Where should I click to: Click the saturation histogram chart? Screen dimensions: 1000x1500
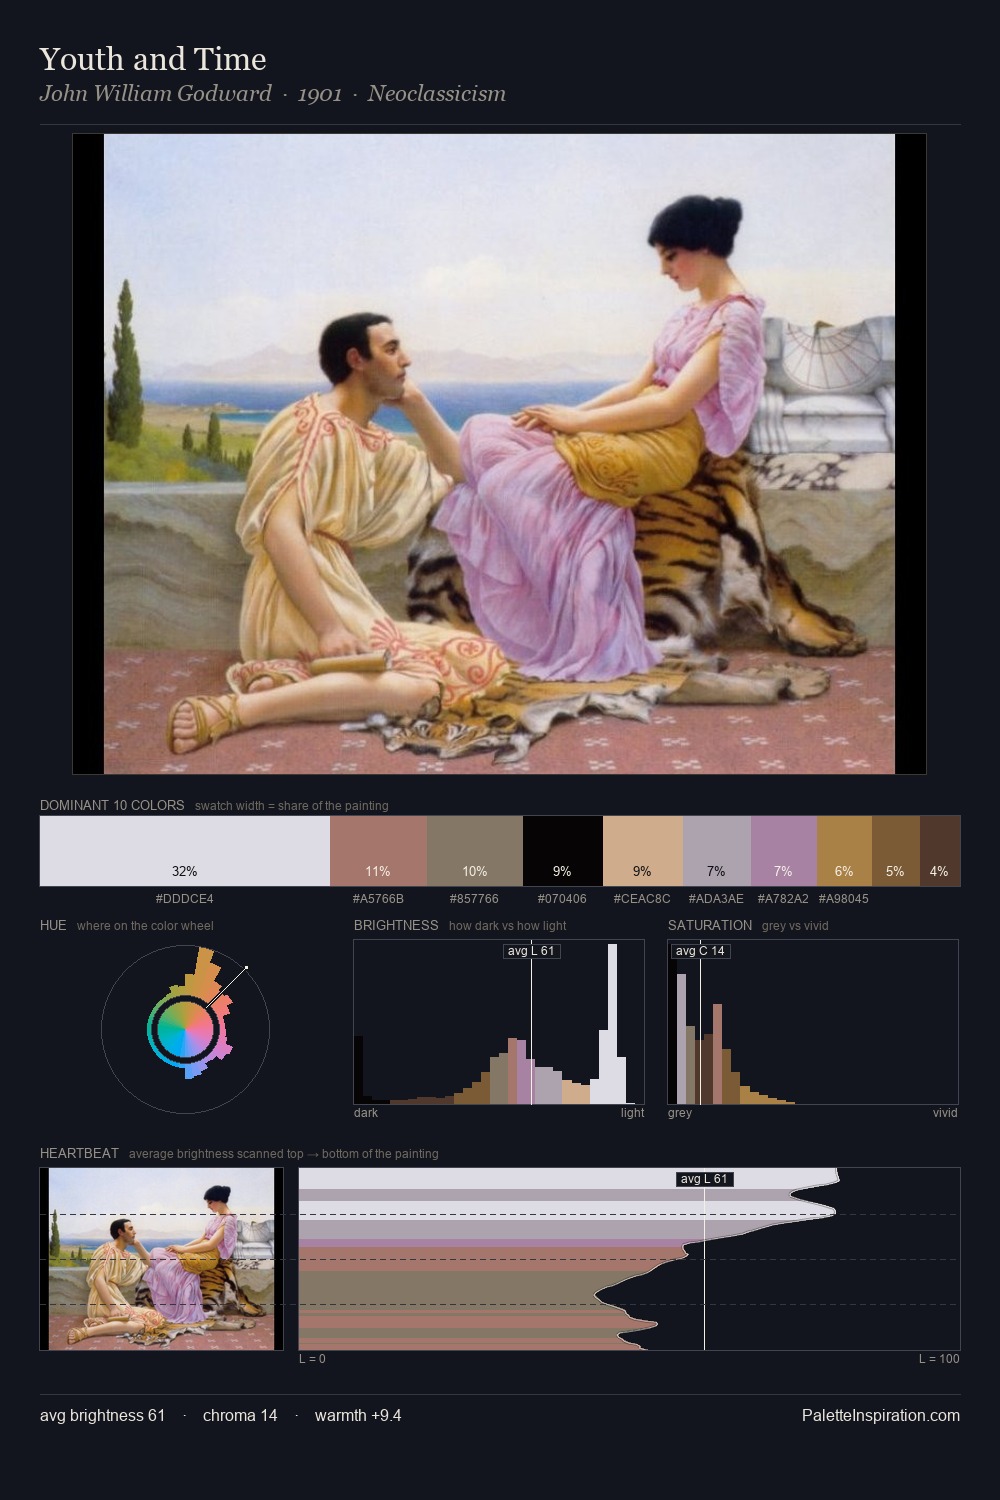point(813,1022)
